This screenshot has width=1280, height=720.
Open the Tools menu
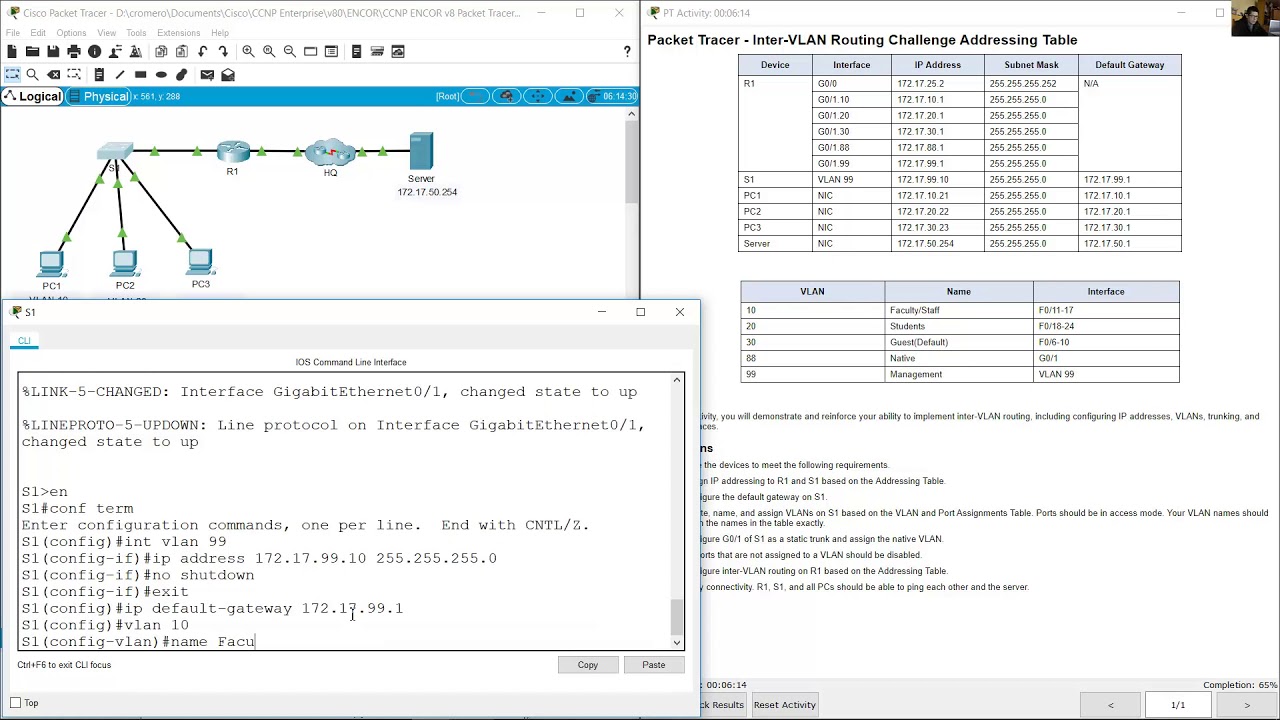click(x=136, y=33)
